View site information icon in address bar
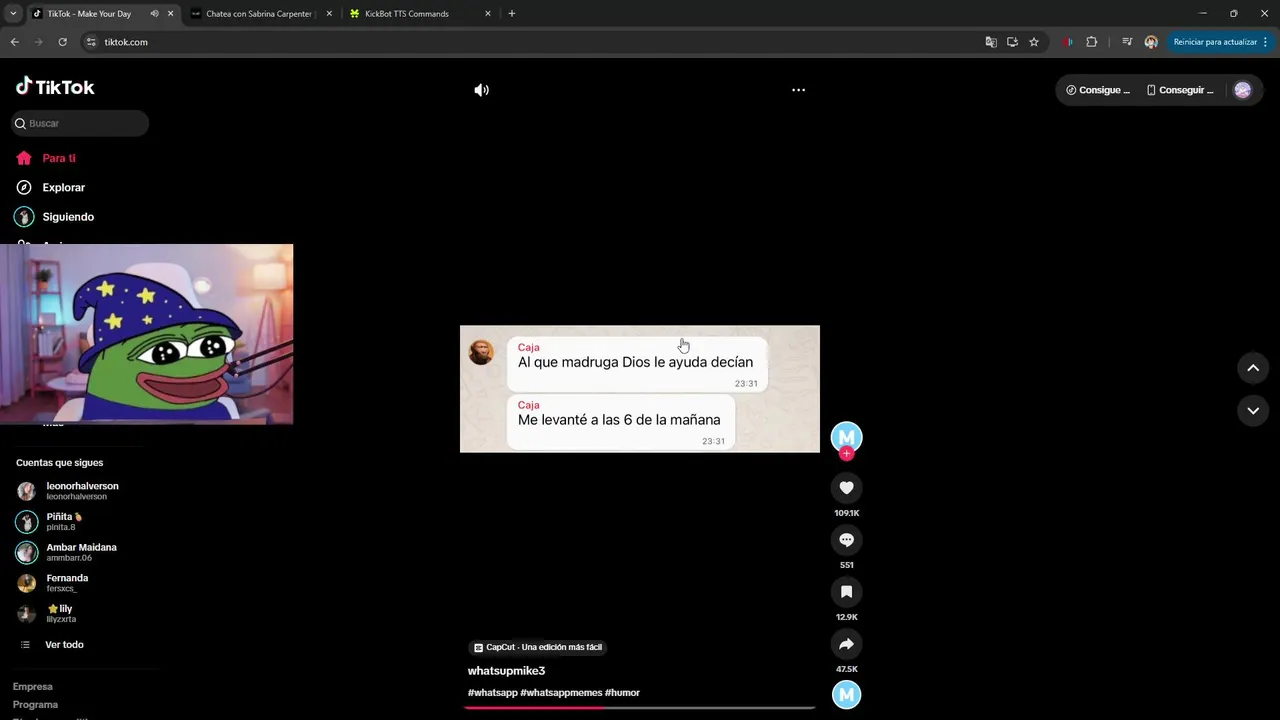 [x=91, y=42]
